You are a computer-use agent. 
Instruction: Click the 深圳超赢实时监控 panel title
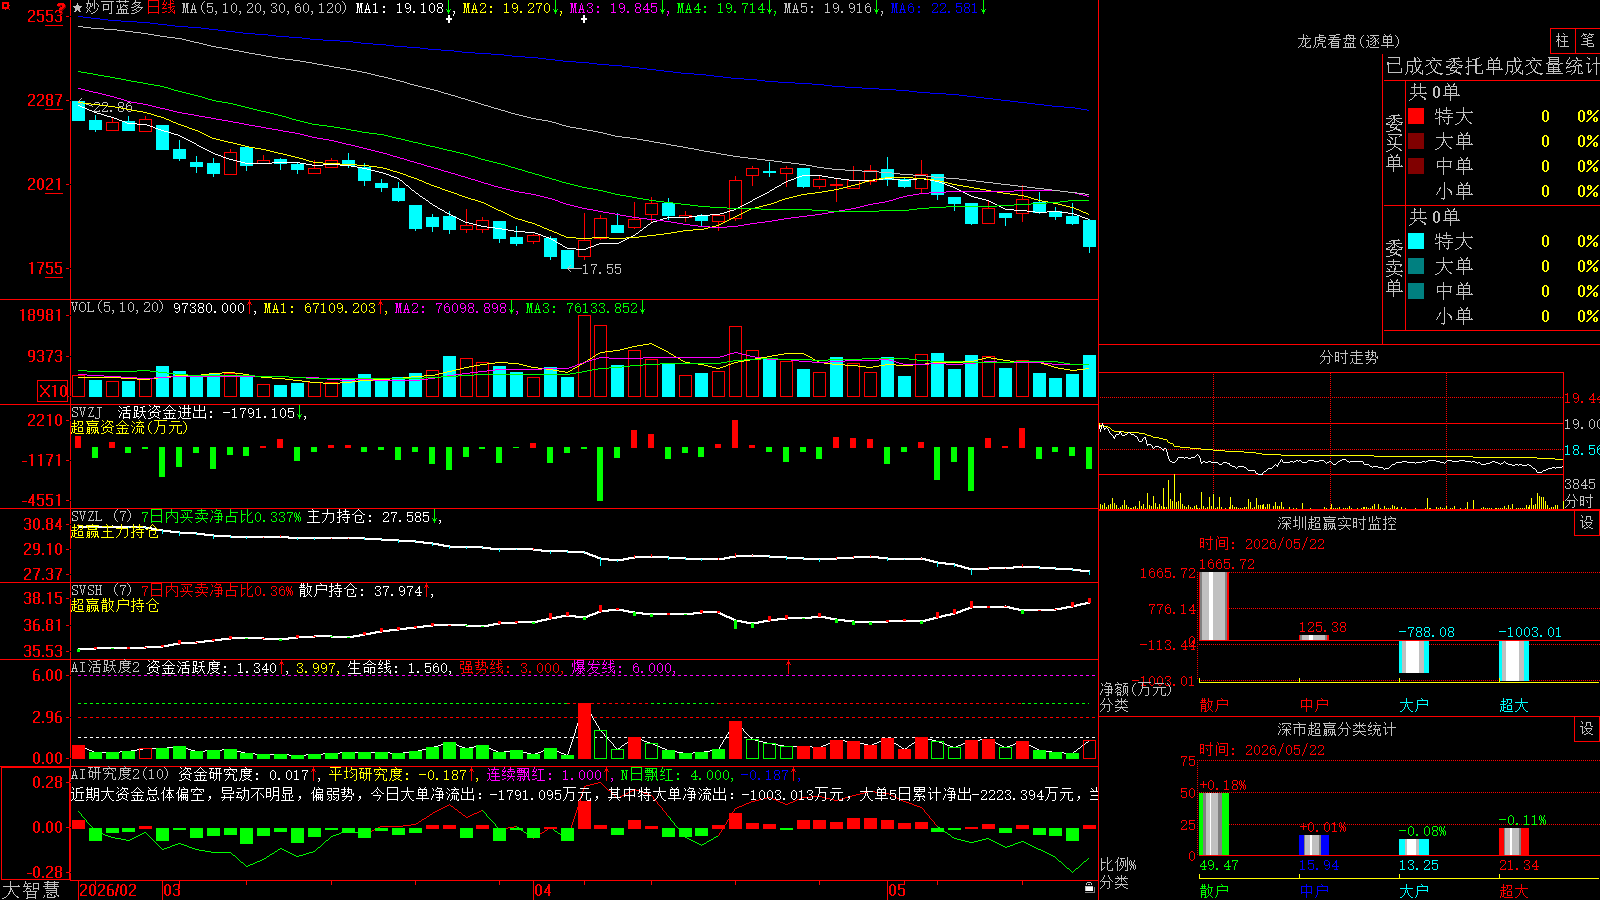1337,523
